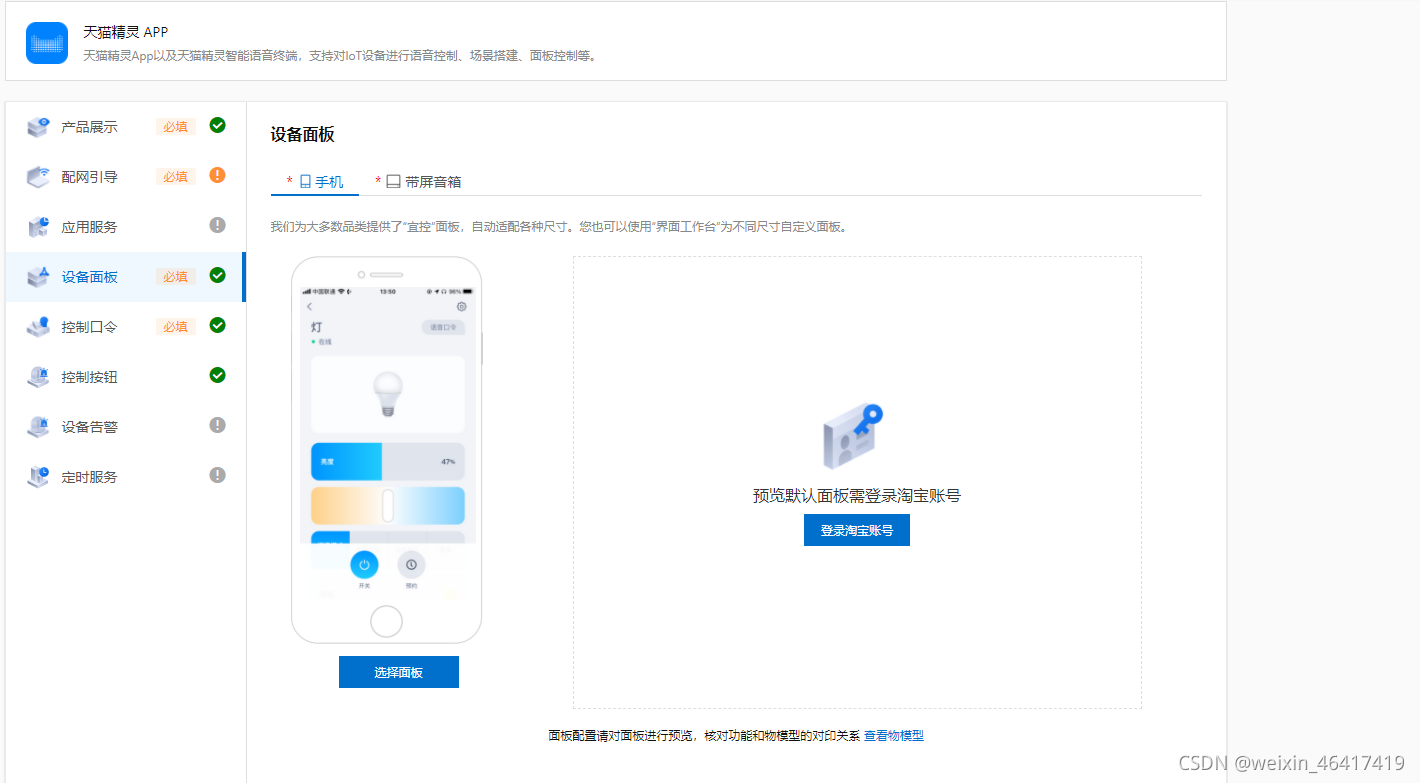This screenshot has height=783, width=1420.
Task: Click the color temperature slider in phone preview
Action: point(388,506)
